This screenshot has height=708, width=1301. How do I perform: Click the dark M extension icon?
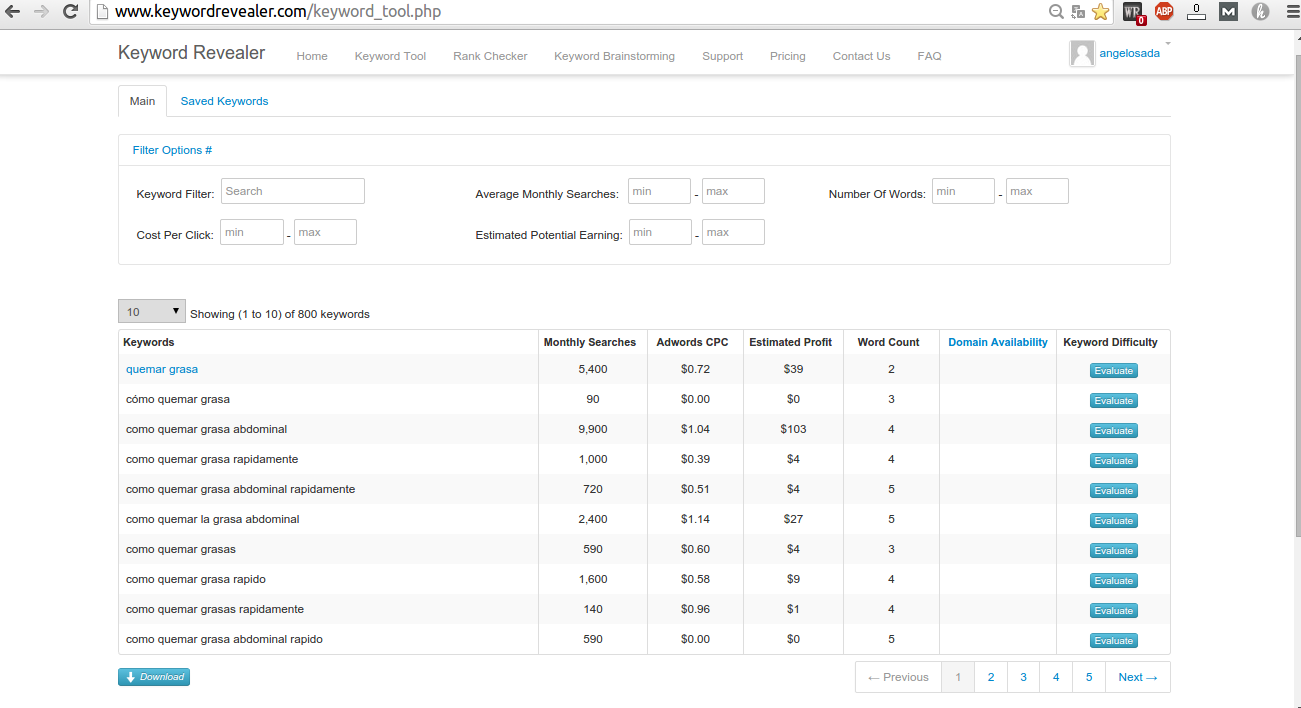1229,12
